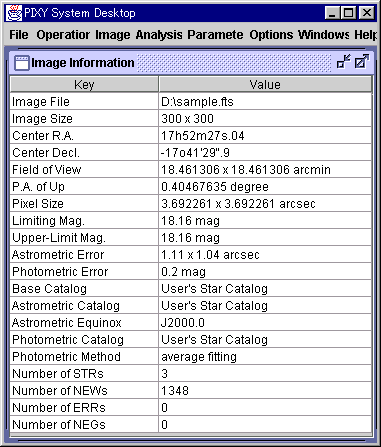This screenshot has height=447, width=381.
Task: Iconify the Image Information internal window
Action: tap(344, 62)
